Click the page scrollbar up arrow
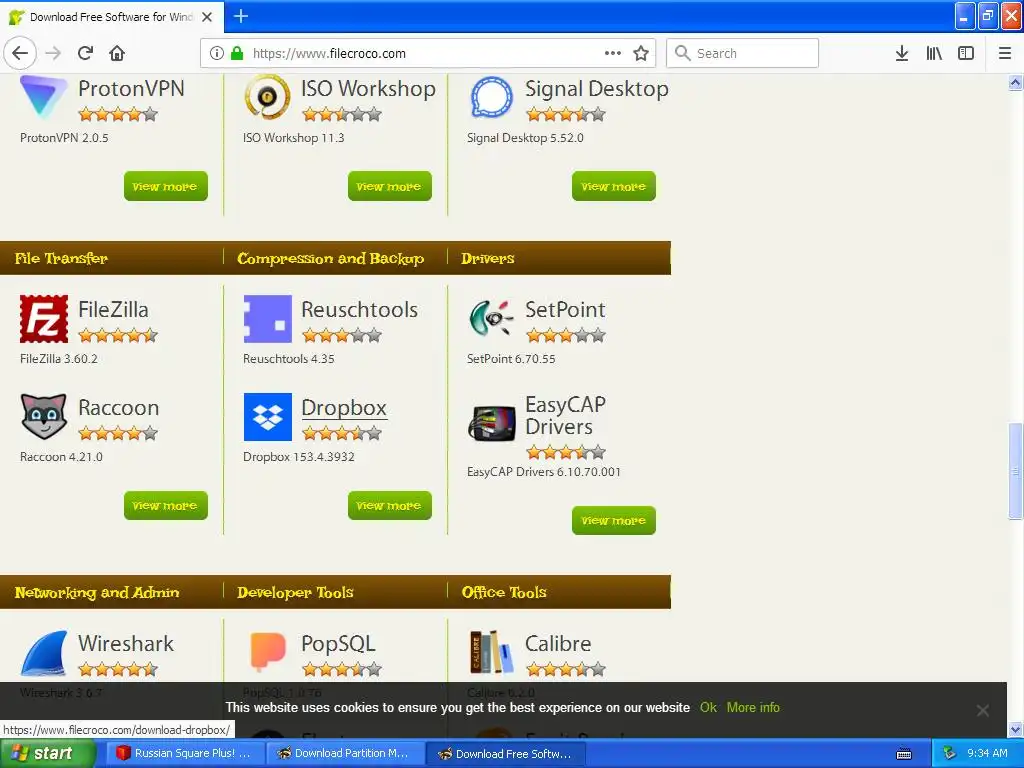The width and height of the screenshot is (1024, 768). click(x=1015, y=83)
